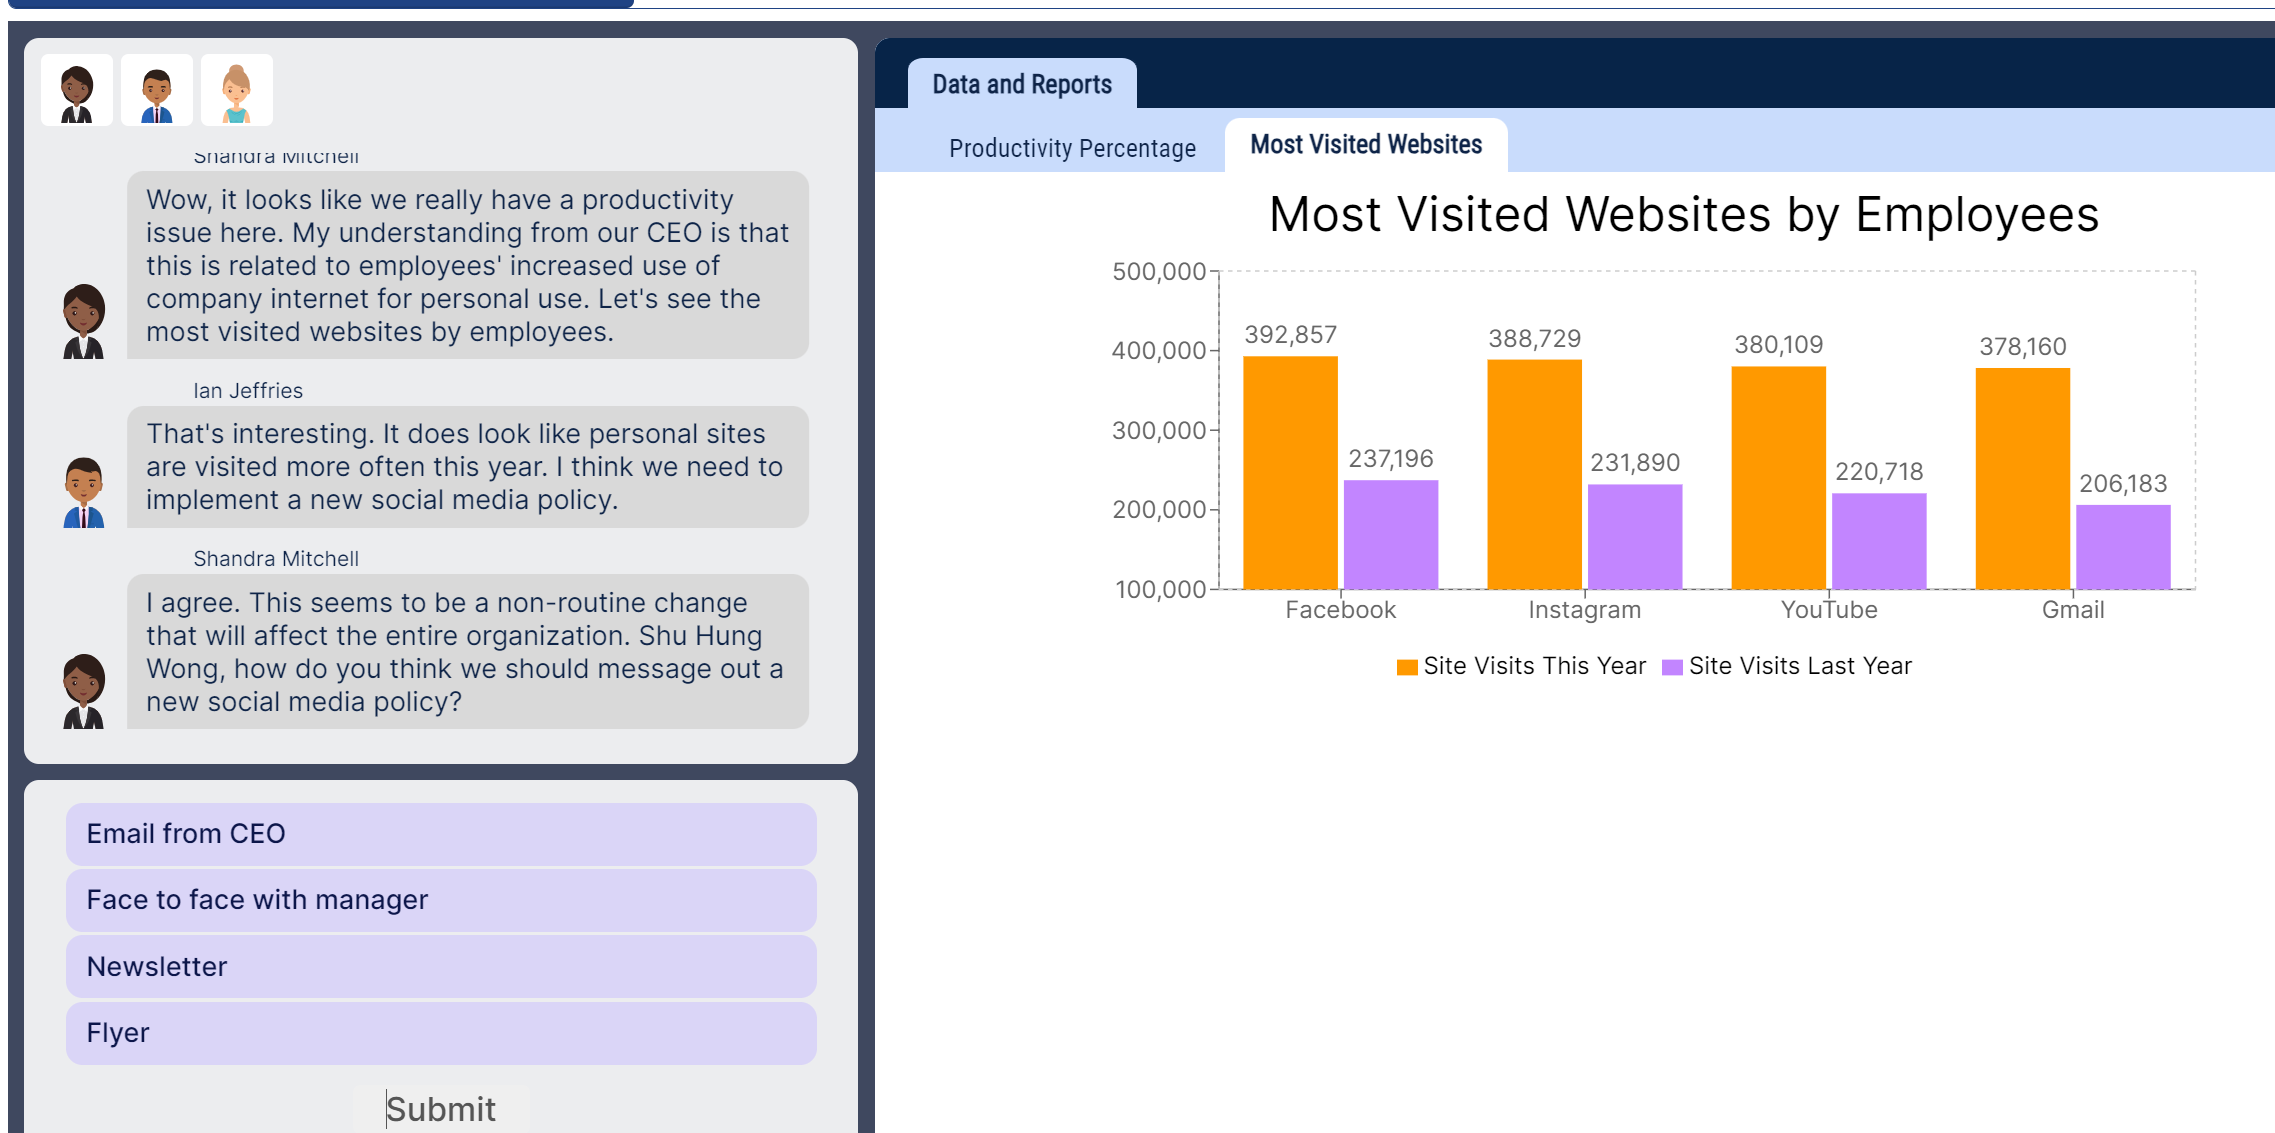Open the Data and Reports tab
Image resolution: width=2275 pixels, height=1133 pixels.
[1022, 84]
